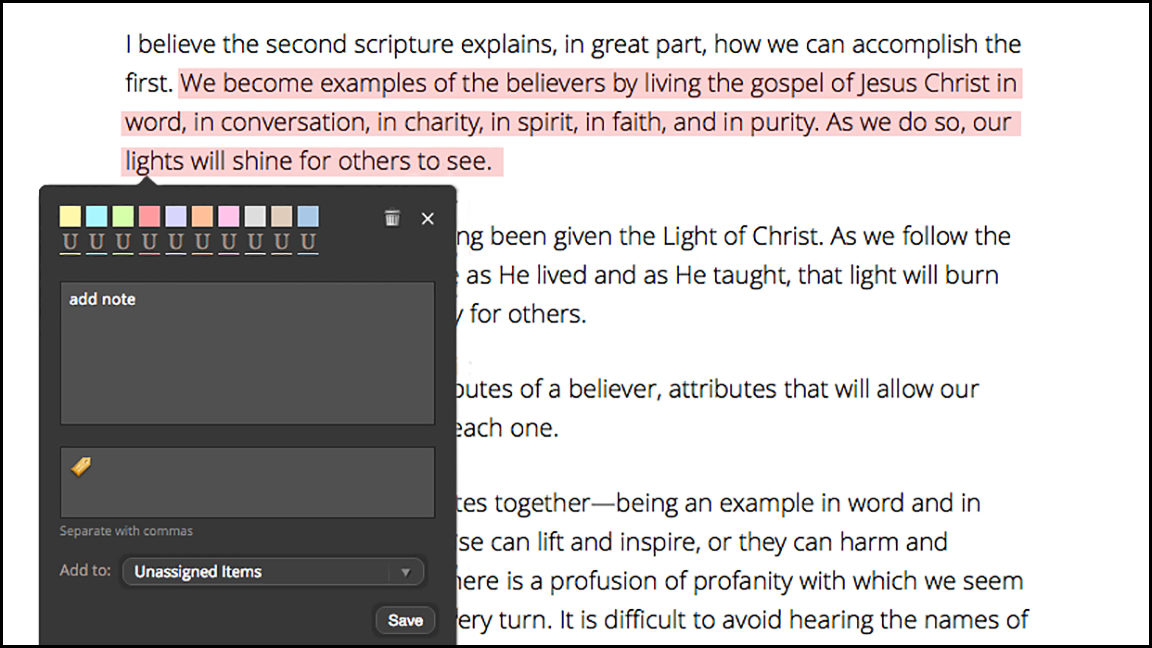
Task: Apply red underline style
Action: (x=149, y=242)
